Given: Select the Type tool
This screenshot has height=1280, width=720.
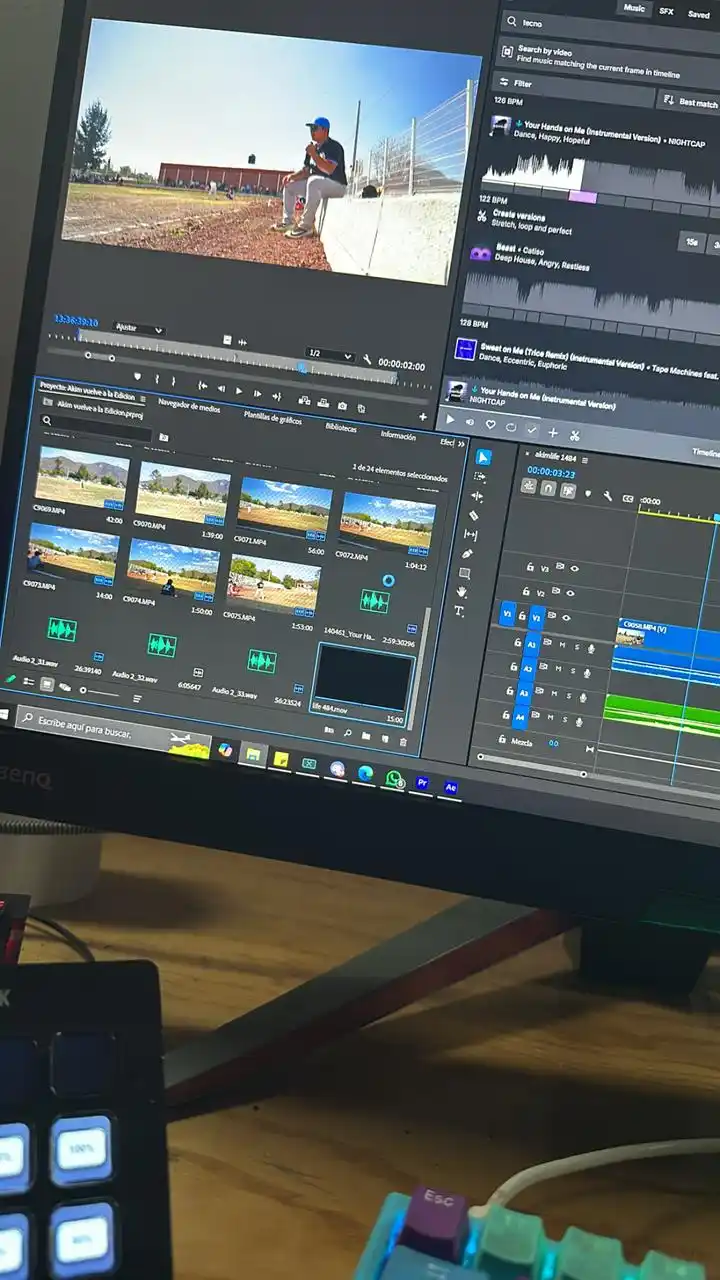Looking at the screenshot, I should (459, 611).
